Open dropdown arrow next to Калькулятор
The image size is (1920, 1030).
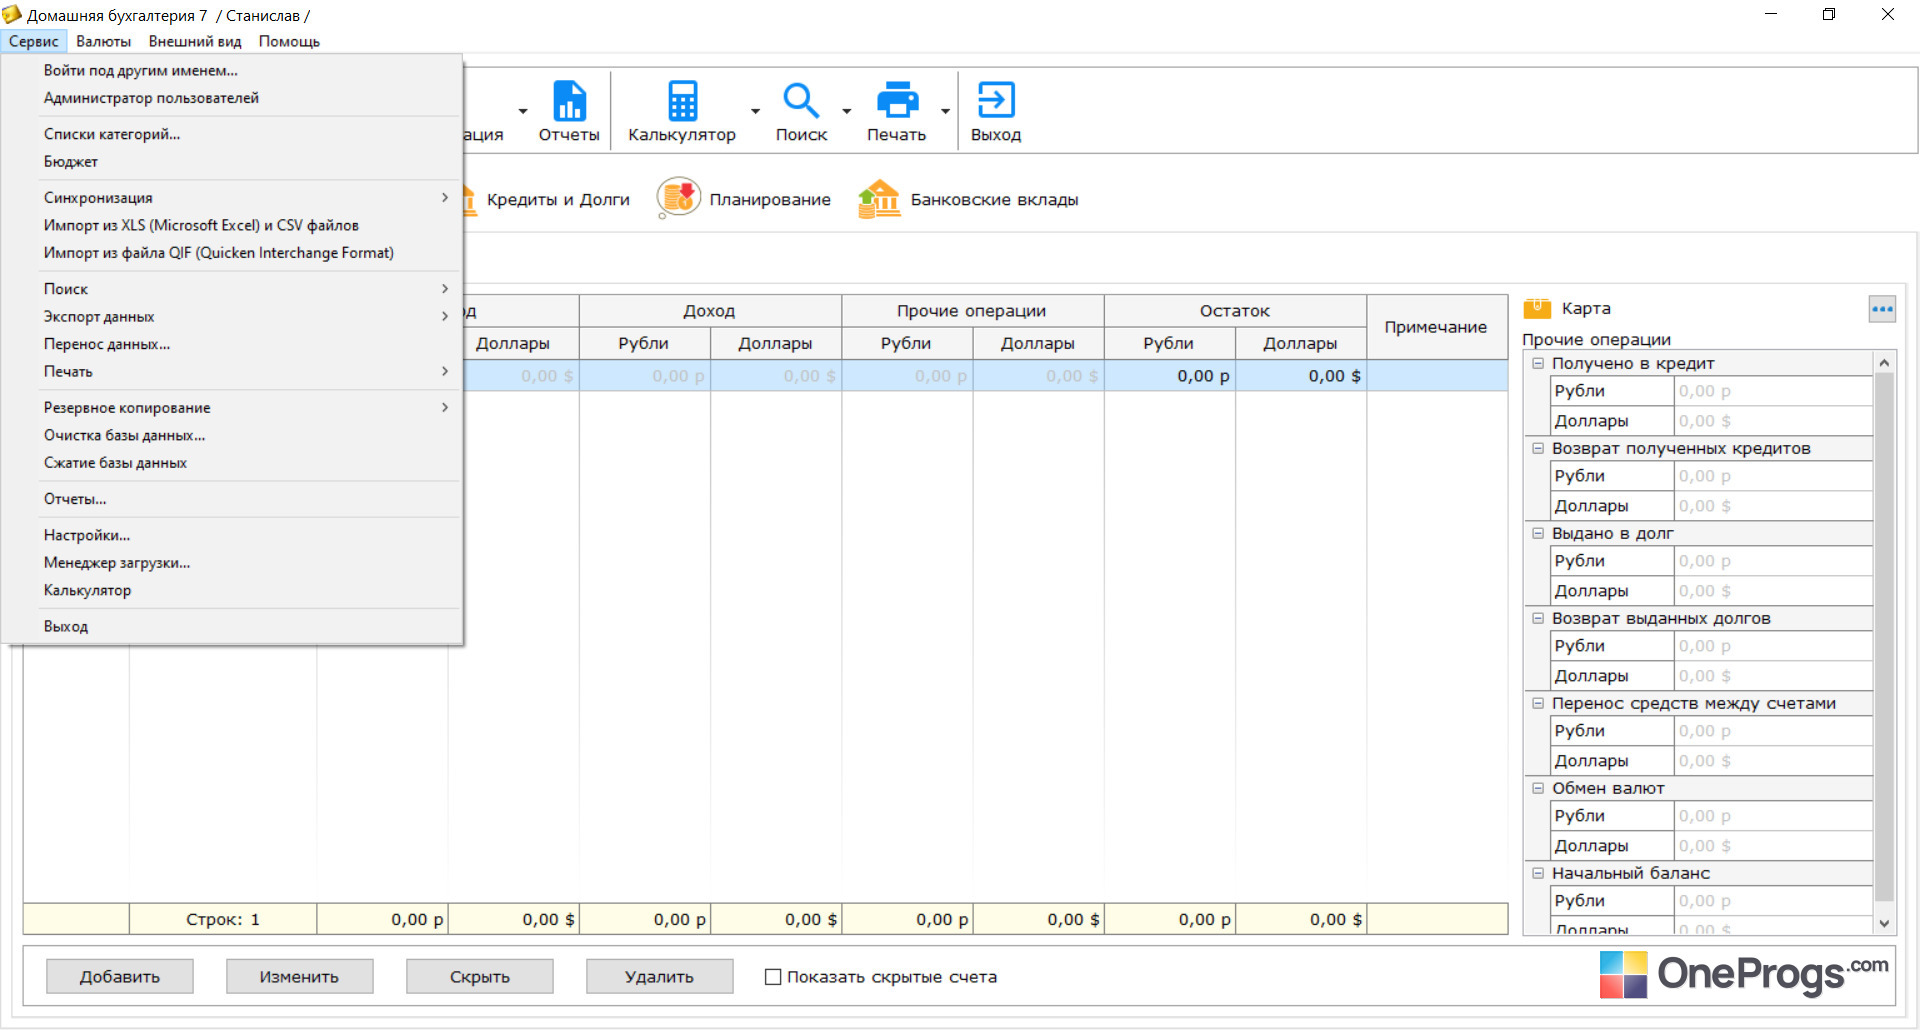755,111
